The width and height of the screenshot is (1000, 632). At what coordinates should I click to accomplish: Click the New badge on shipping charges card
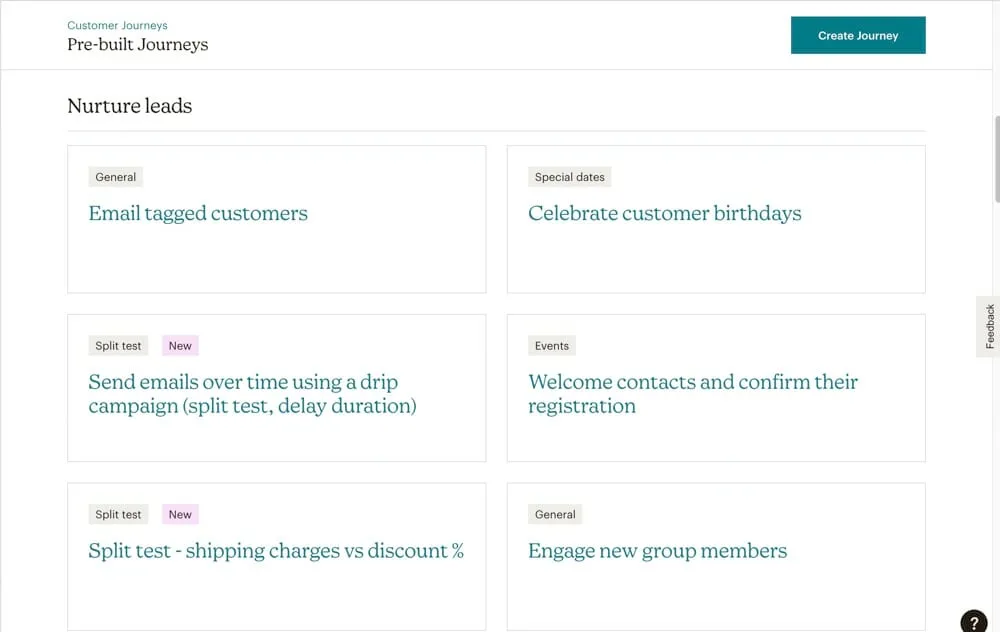[180, 515]
